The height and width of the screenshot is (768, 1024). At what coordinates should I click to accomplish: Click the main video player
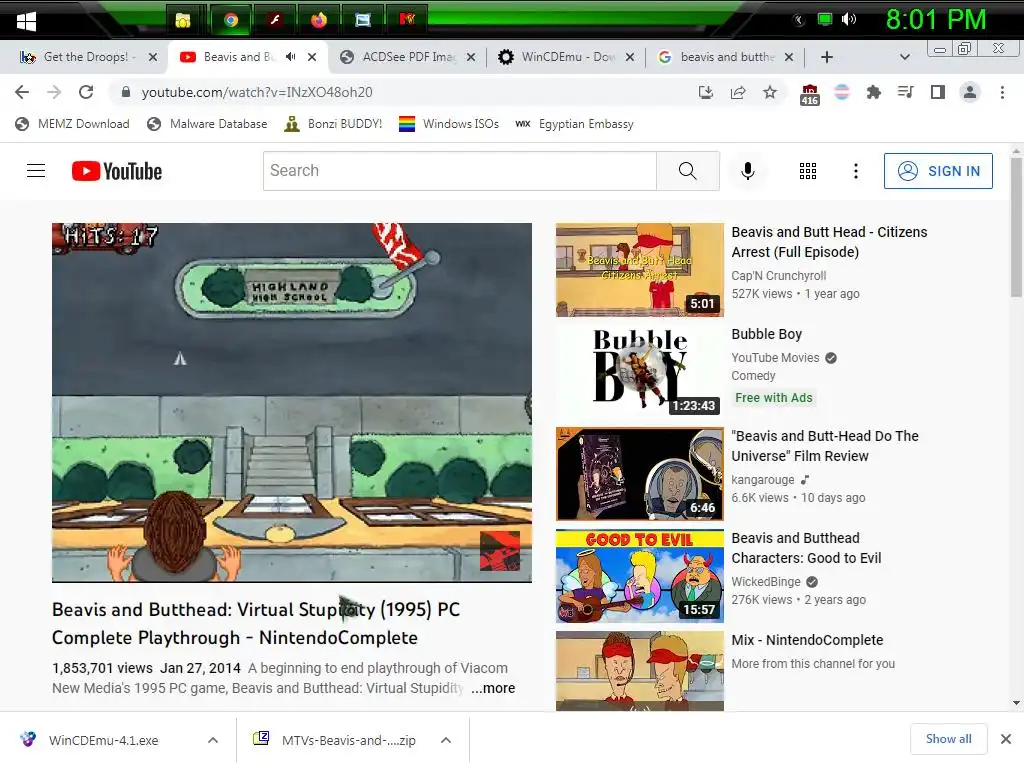[292, 402]
